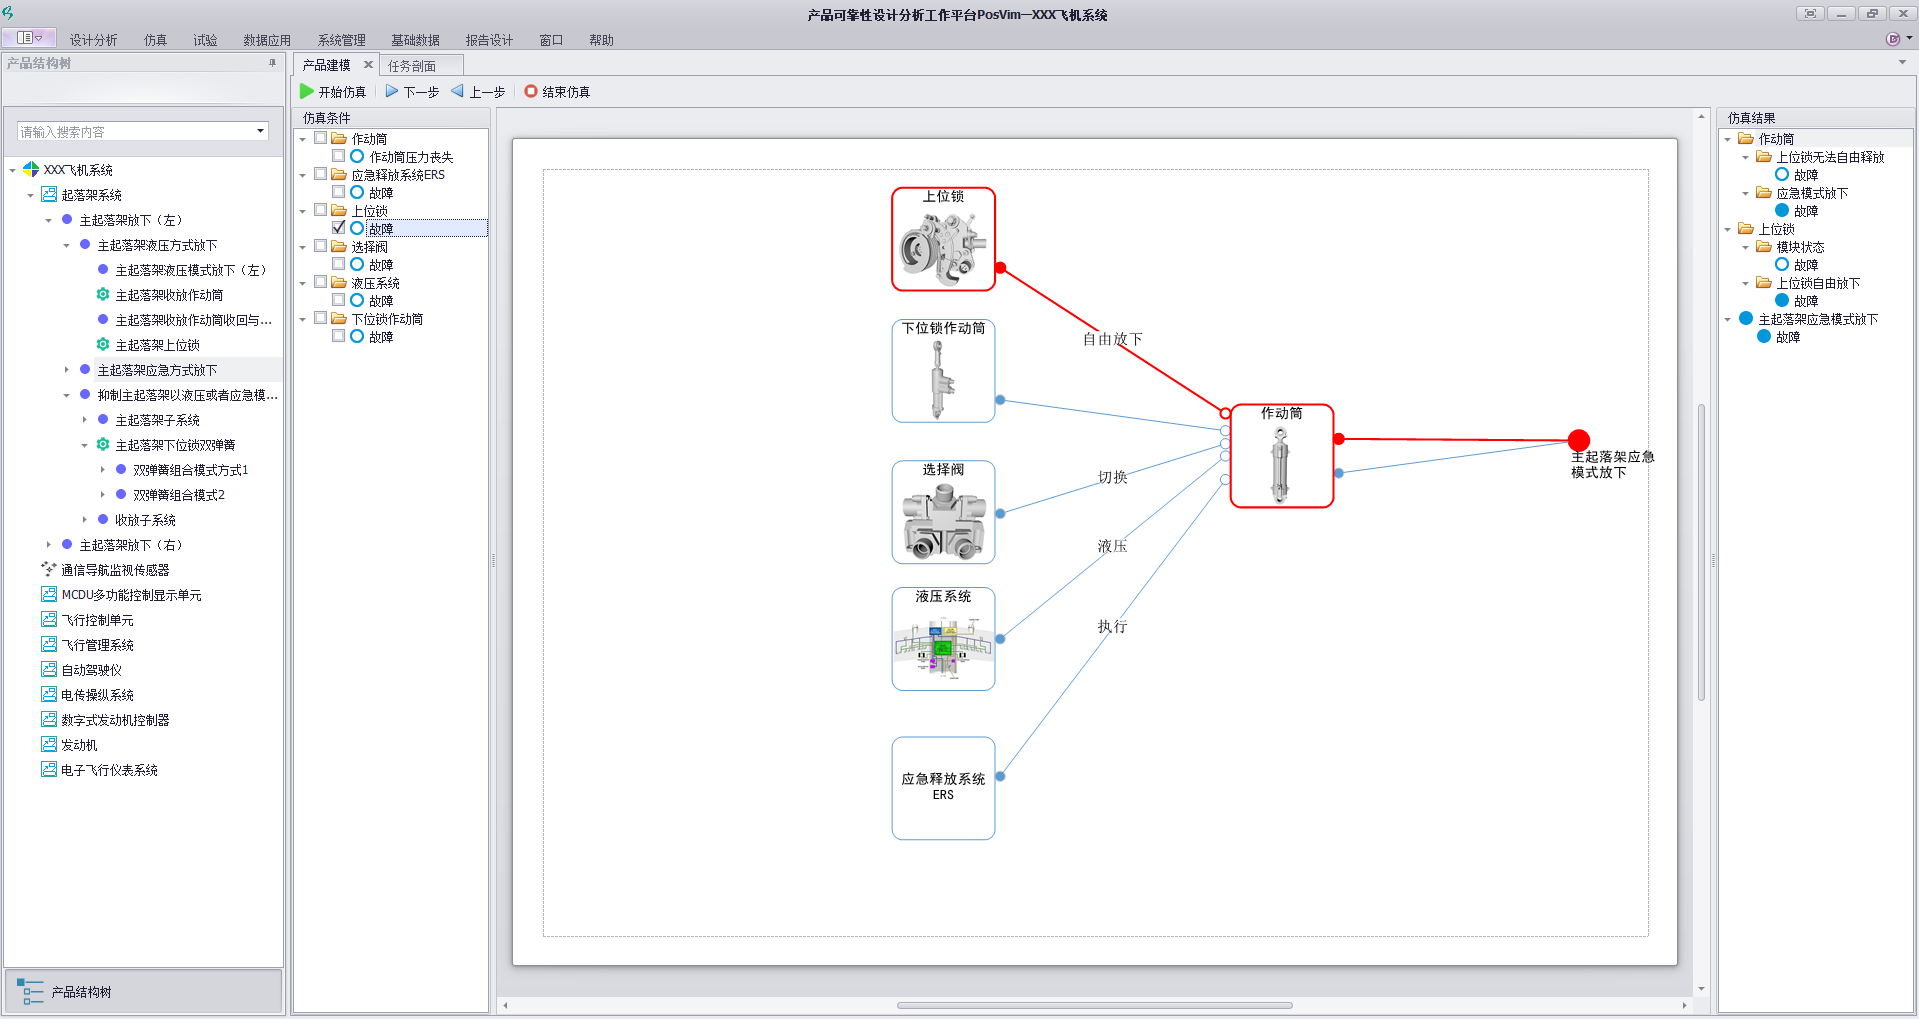Click the red 结束仿真 stop icon

(531, 91)
